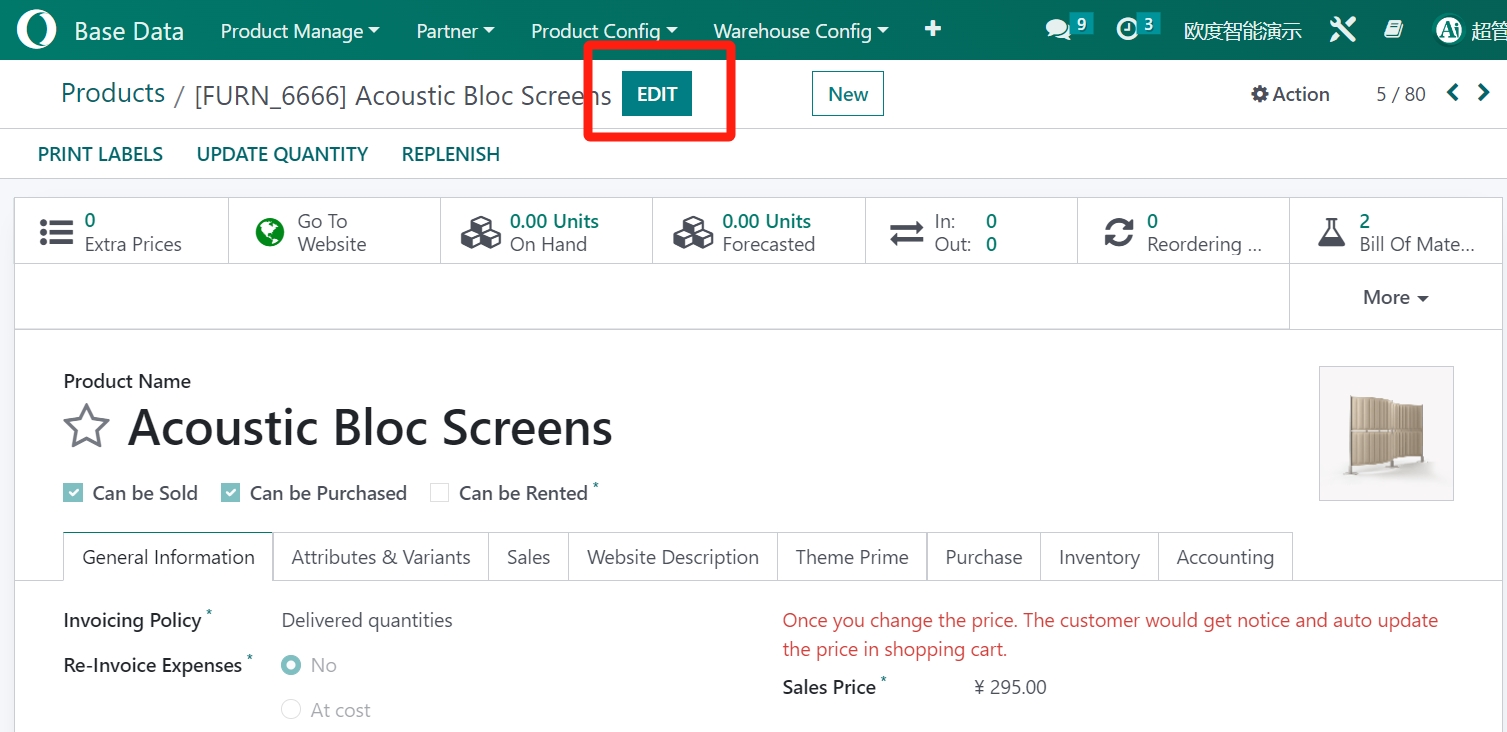The height and width of the screenshot is (732, 1507).
Task: Open the Inventory tab
Action: [1099, 557]
